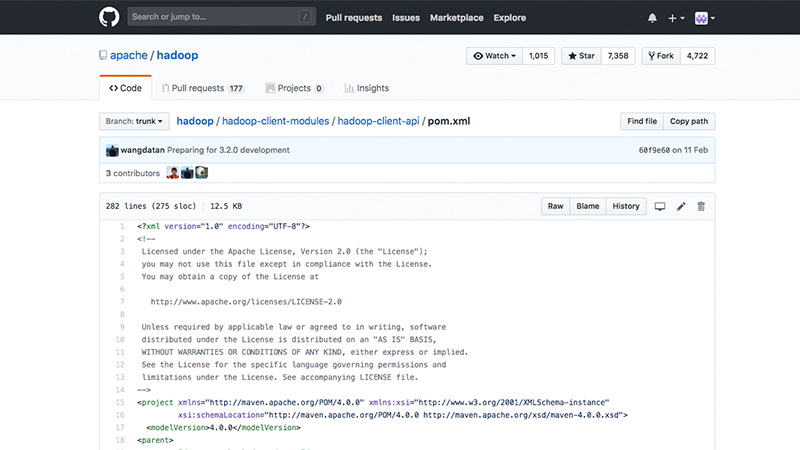View the Raw file
Image resolution: width=800 pixels, height=450 pixels.
point(555,206)
